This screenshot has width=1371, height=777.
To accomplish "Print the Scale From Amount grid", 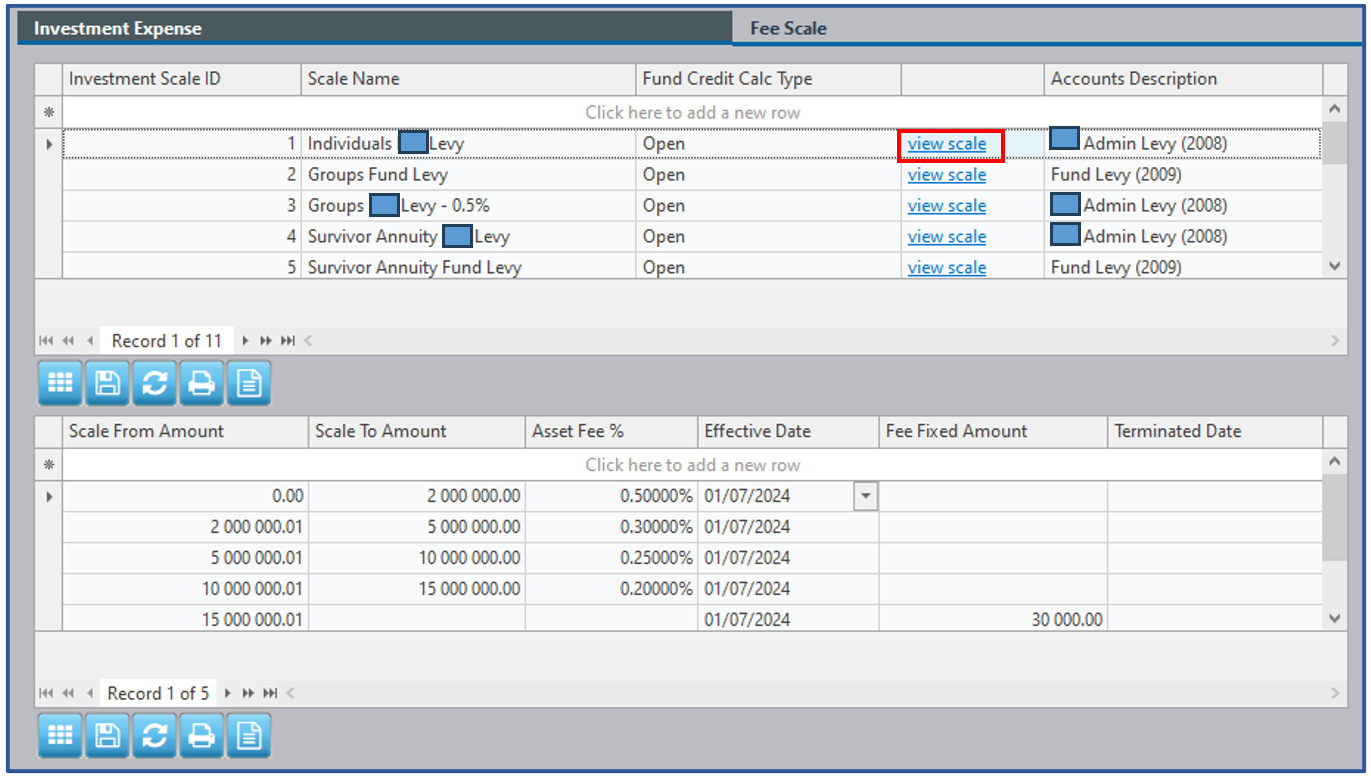I will [201, 736].
